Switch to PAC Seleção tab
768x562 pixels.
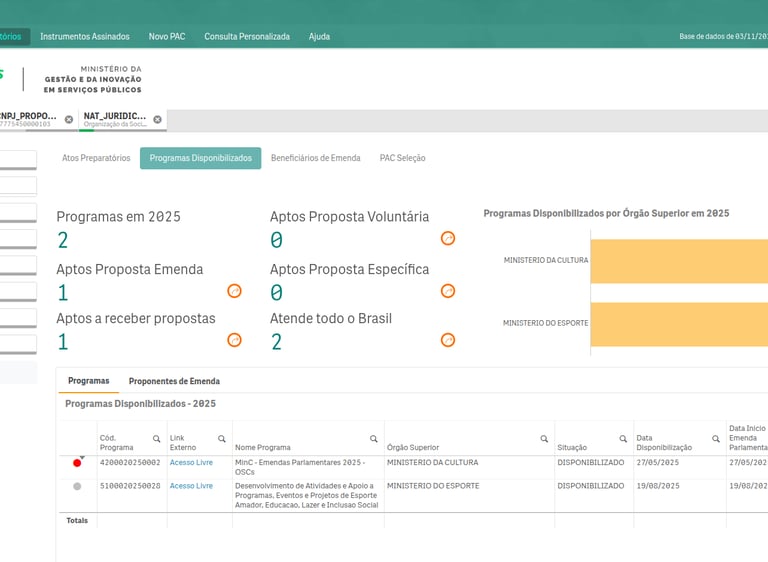tap(403, 158)
